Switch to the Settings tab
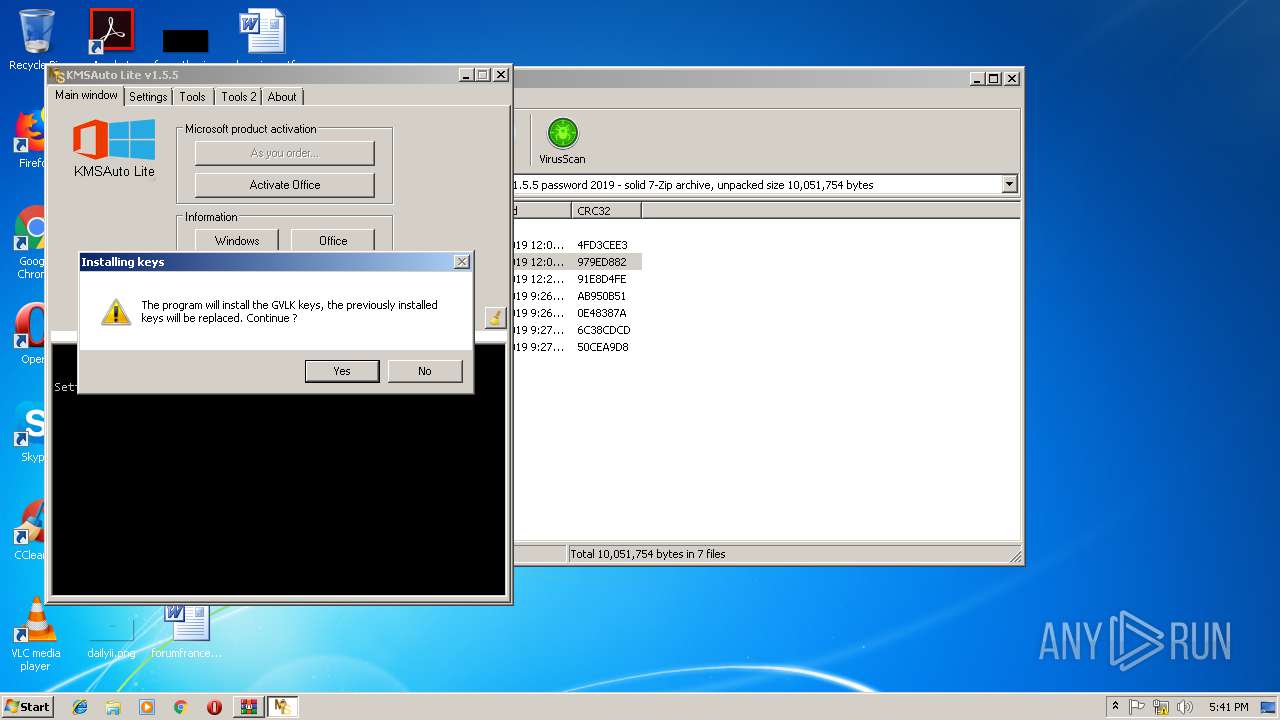This screenshot has width=1280, height=720. coord(148,97)
